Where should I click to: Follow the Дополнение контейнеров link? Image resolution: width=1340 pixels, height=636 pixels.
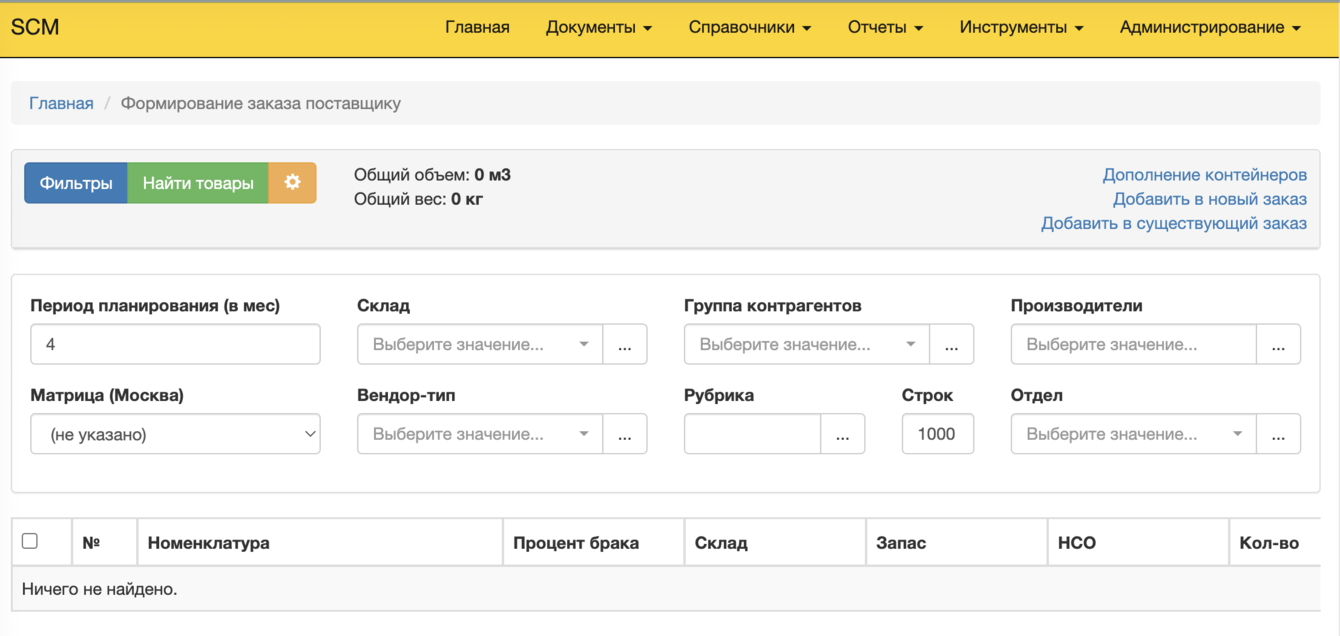(x=1203, y=174)
